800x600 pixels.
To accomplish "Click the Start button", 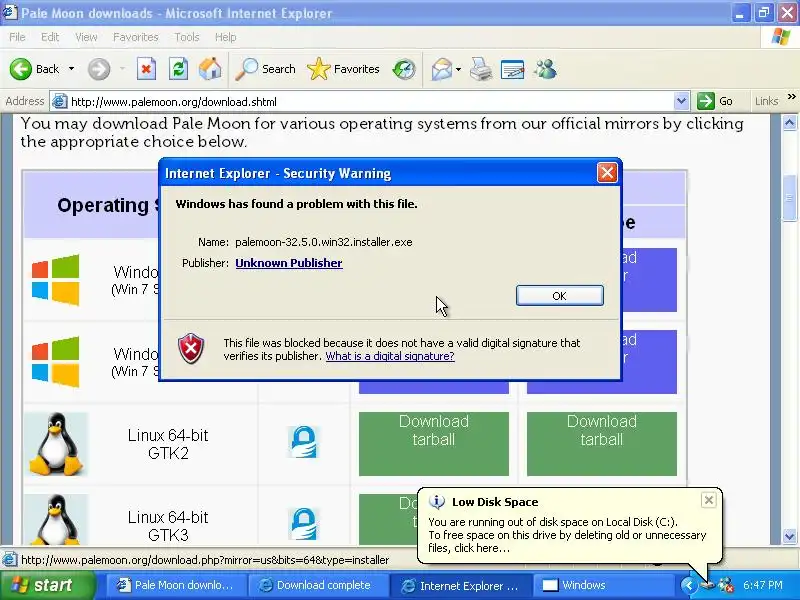I will click(47, 585).
